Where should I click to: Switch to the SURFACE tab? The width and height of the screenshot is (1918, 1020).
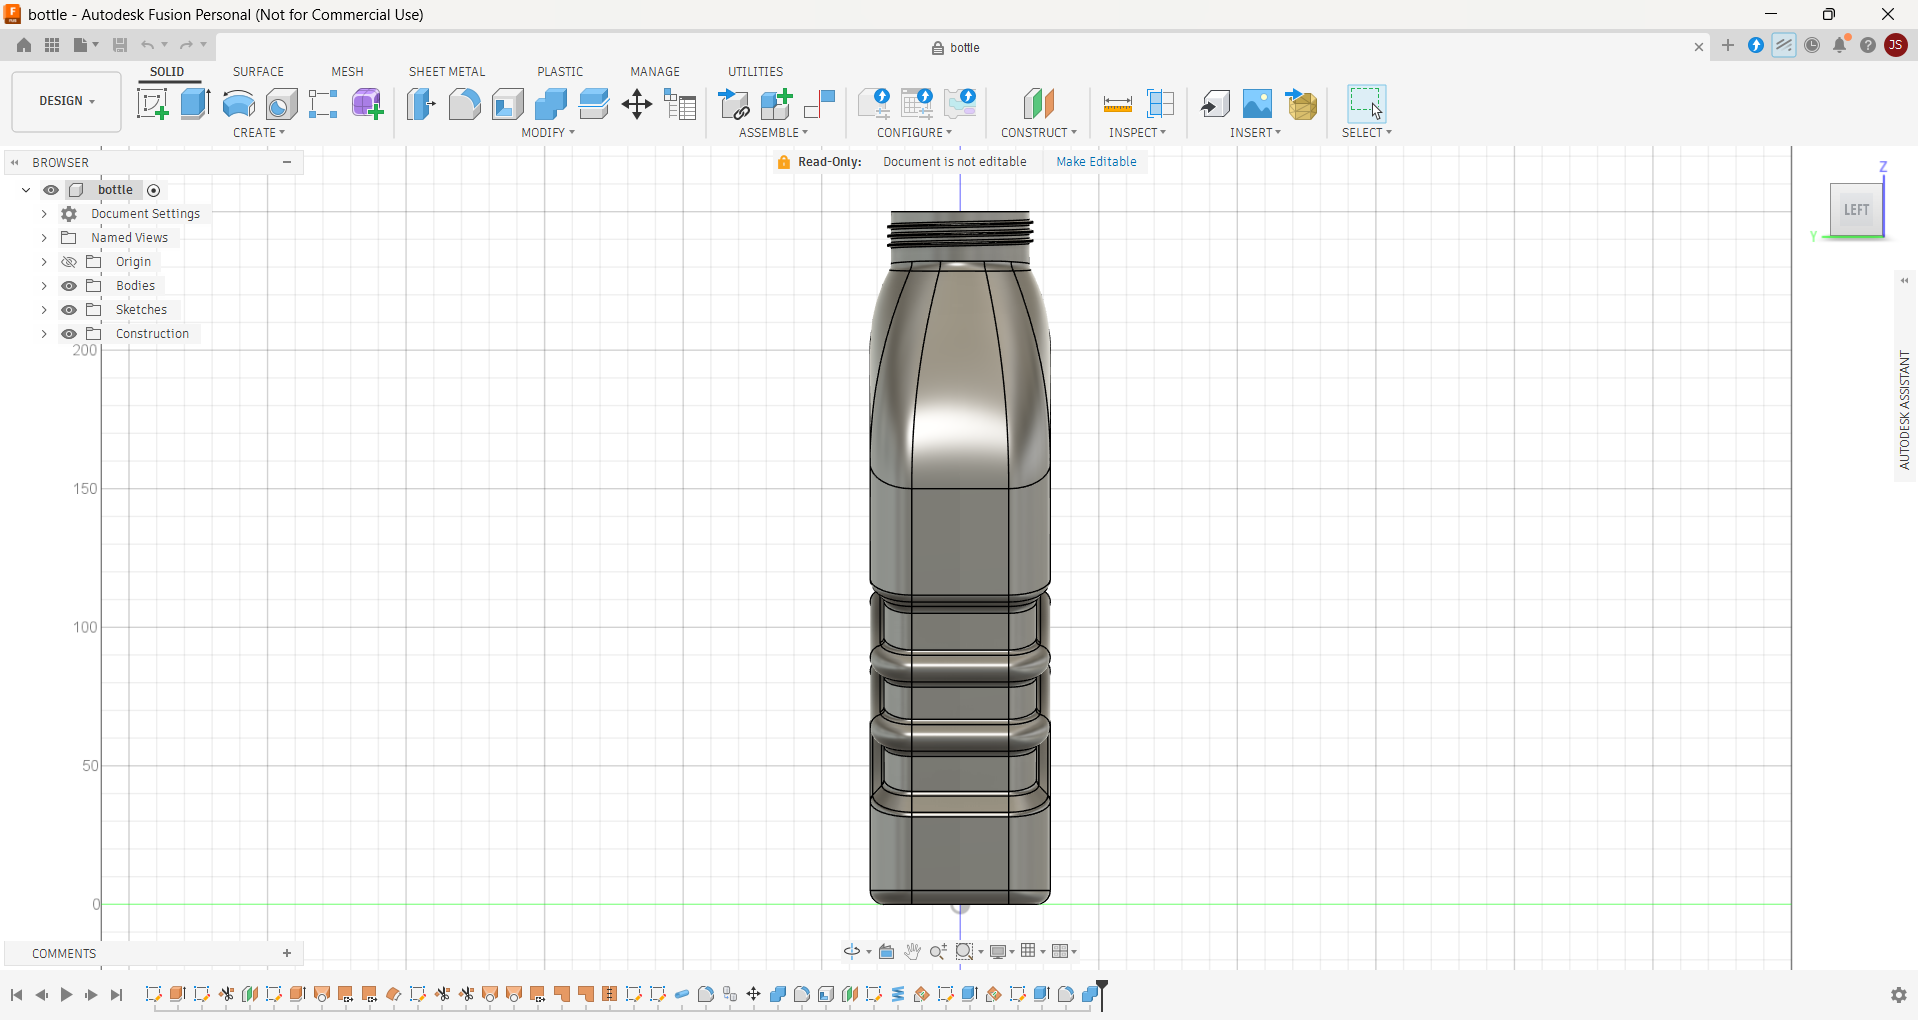(258, 72)
